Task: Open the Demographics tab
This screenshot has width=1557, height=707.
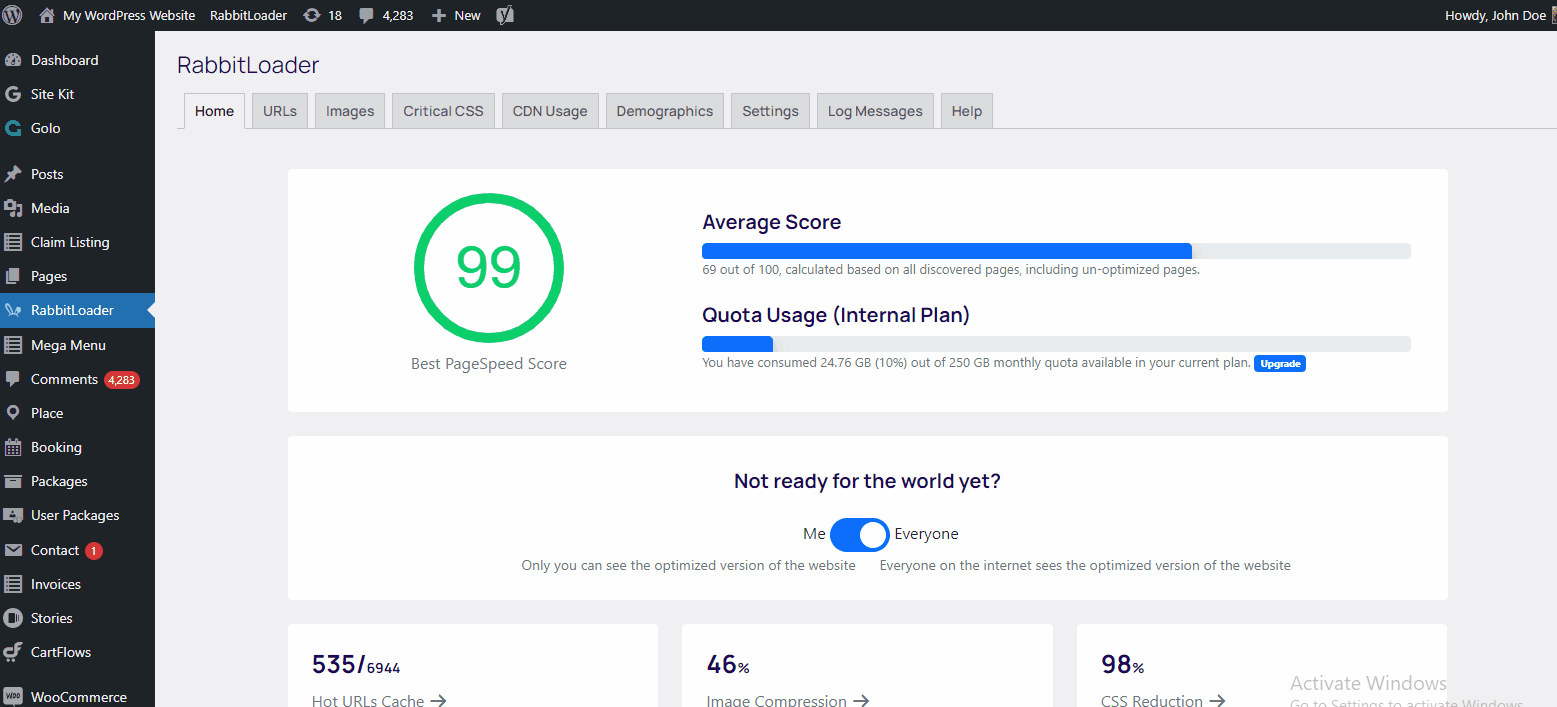Action: pos(665,111)
